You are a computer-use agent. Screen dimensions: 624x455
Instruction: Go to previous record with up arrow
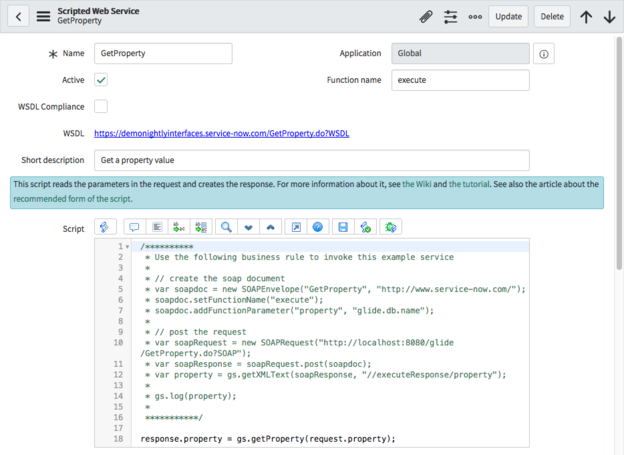[586, 17]
